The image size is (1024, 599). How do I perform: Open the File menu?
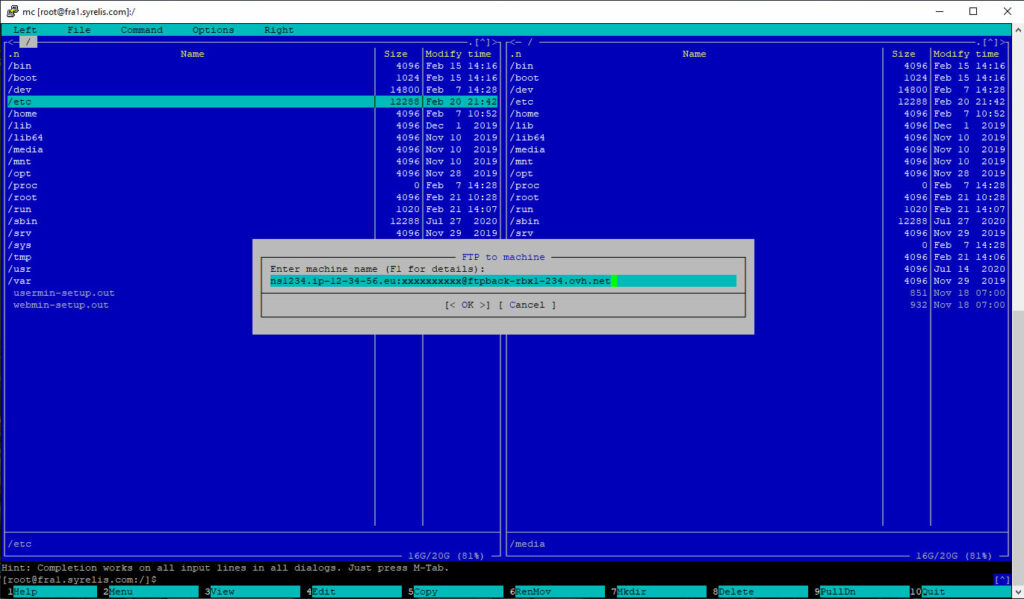(79, 30)
